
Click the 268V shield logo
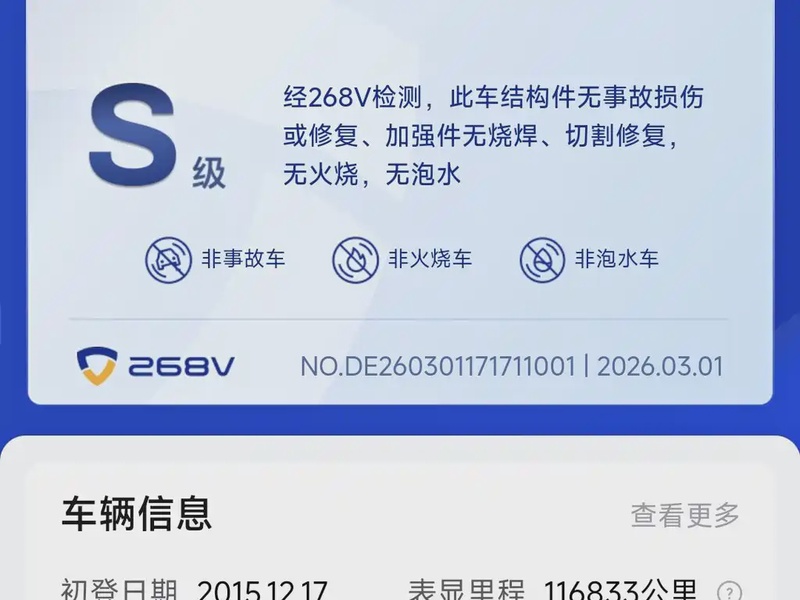click(97, 366)
